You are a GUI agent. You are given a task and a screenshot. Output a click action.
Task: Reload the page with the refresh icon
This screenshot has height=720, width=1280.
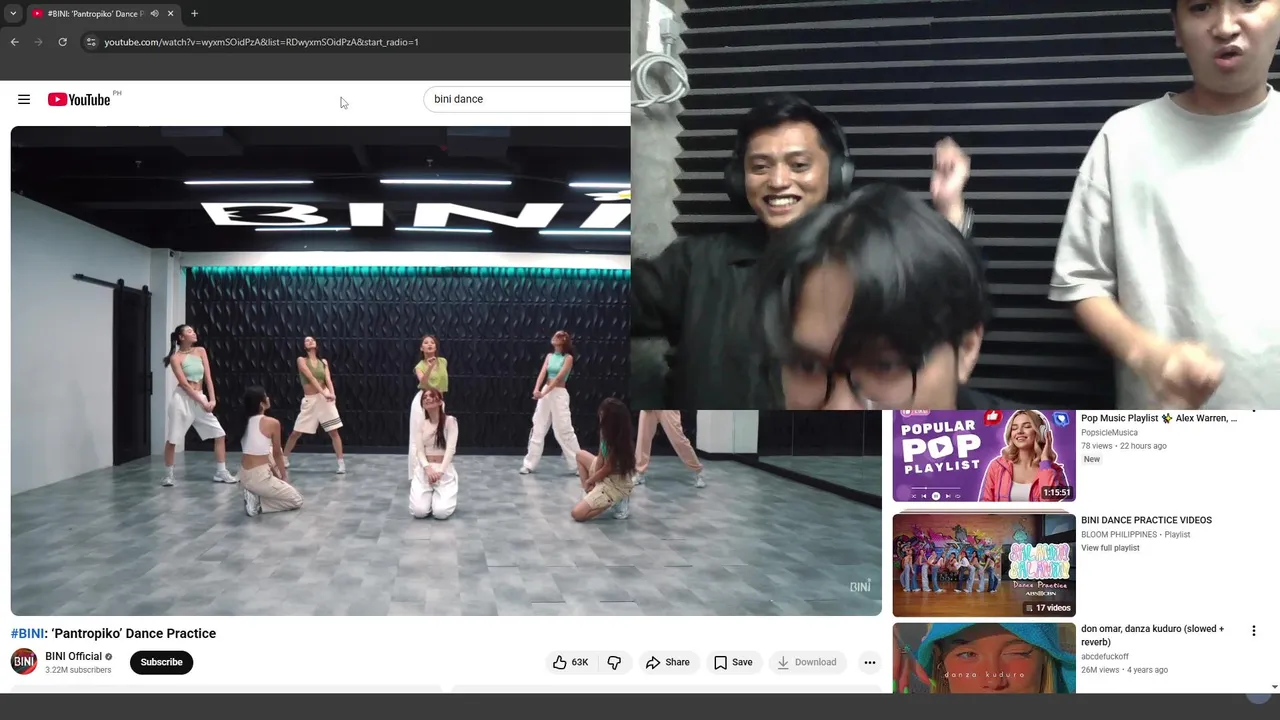(x=62, y=42)
